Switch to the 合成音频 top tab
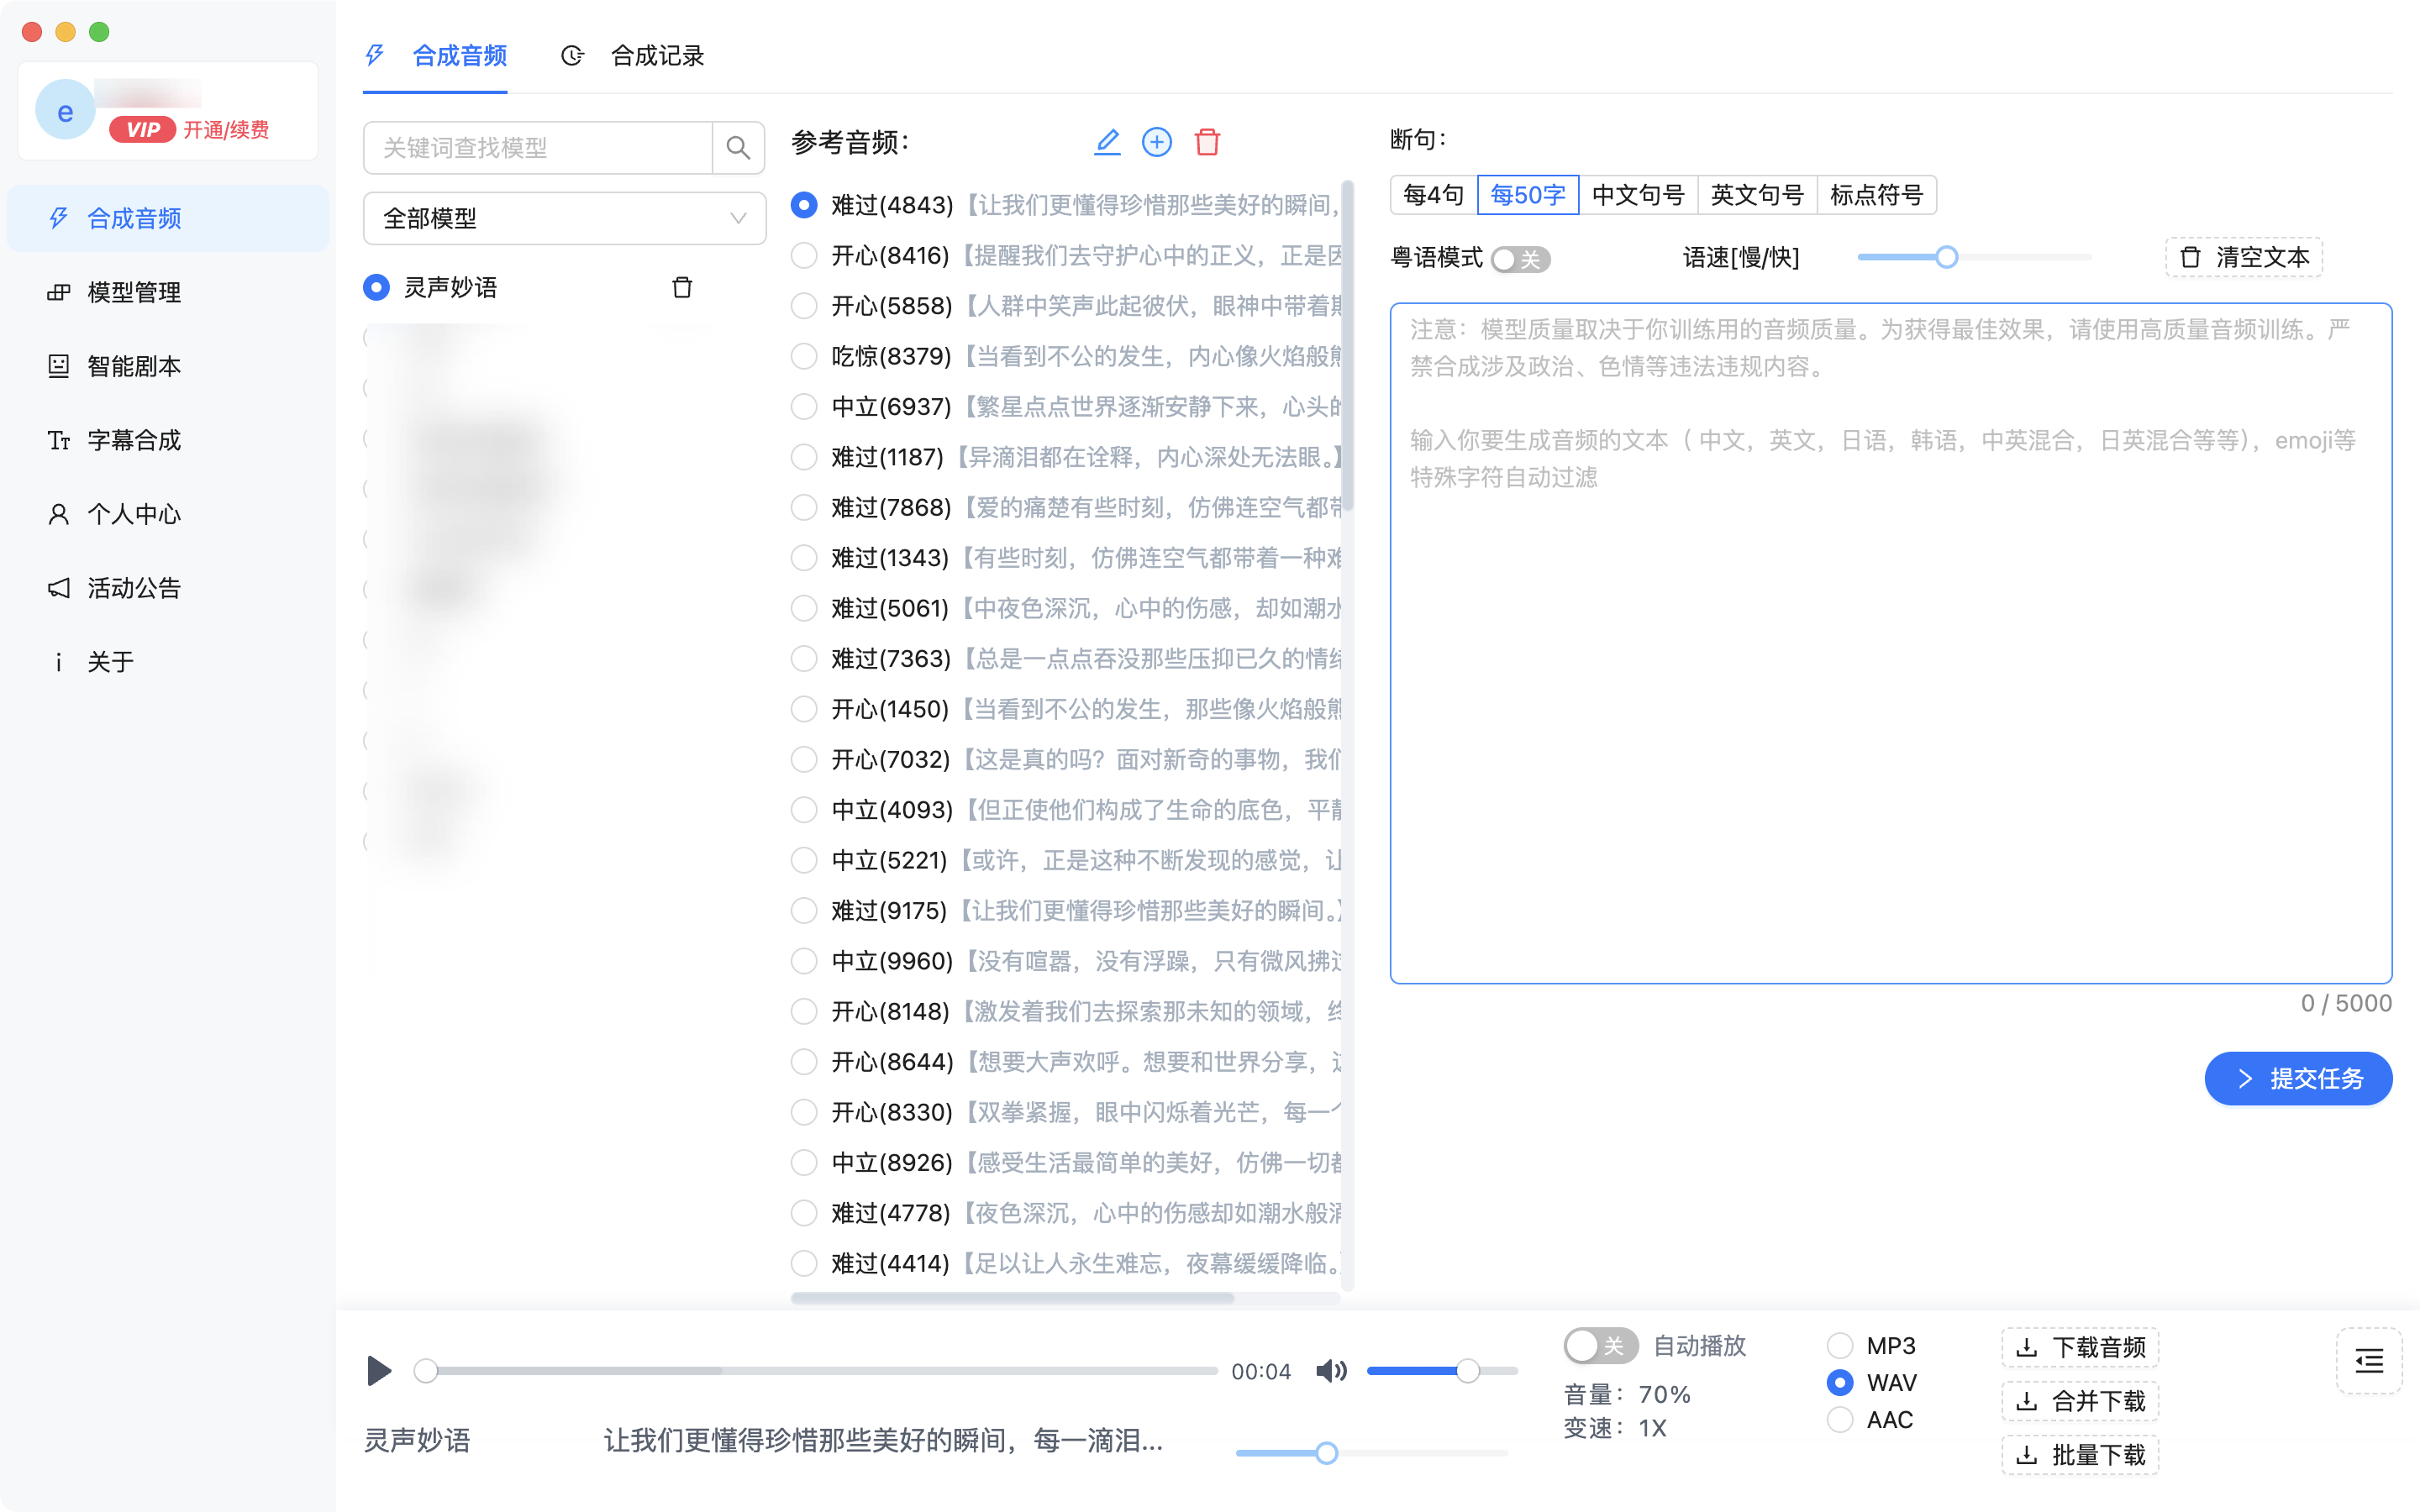2420x1512 pixels. coord(436,56)
